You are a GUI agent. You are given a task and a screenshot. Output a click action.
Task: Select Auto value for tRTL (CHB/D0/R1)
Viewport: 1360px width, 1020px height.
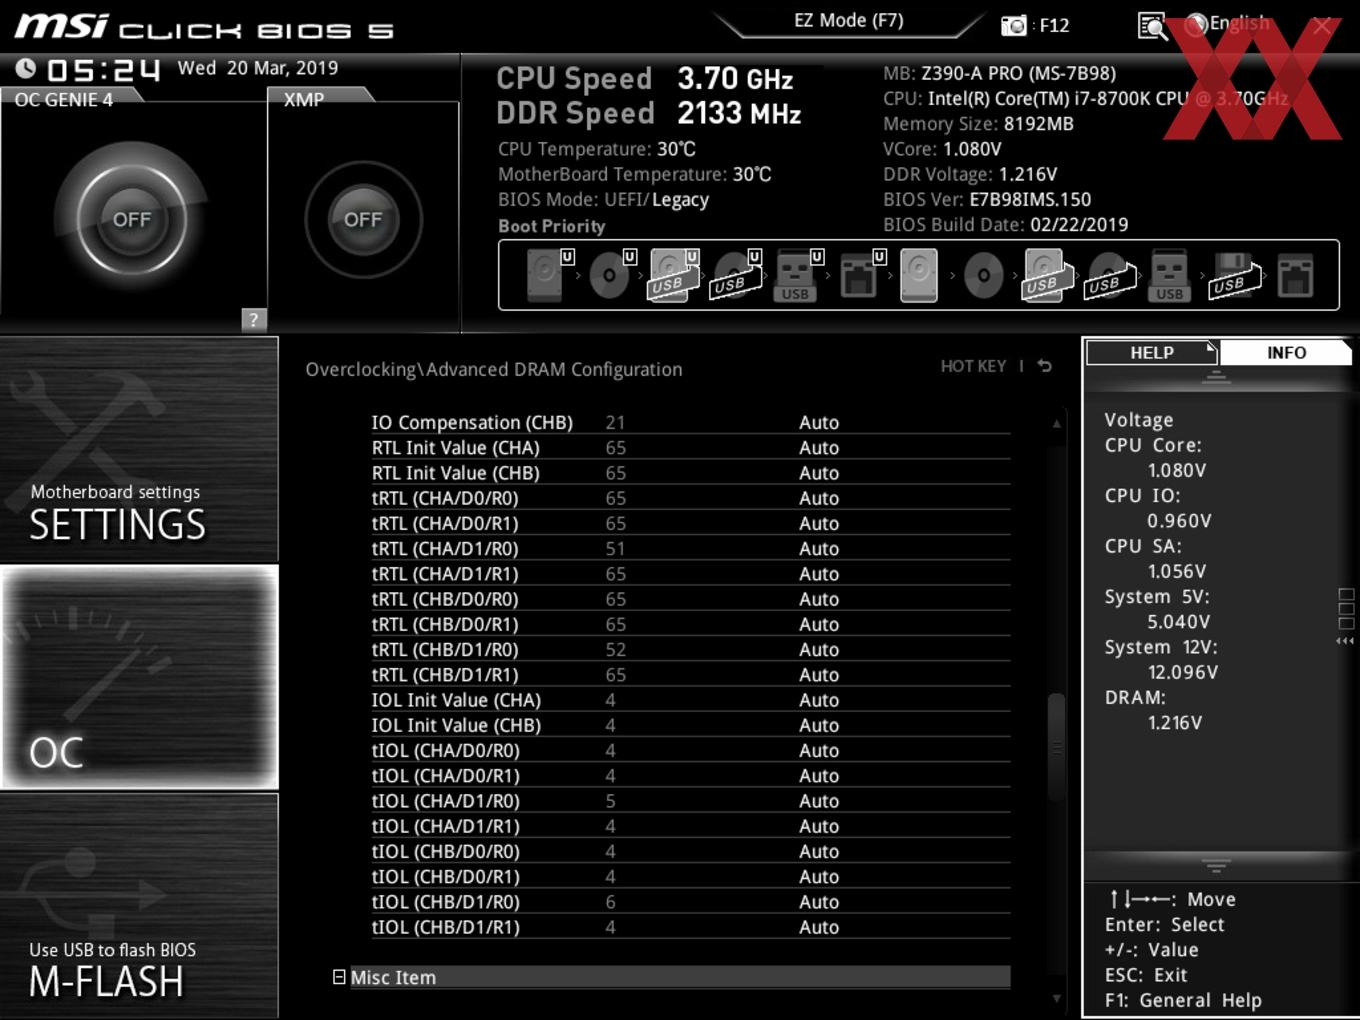click(x=819, y=624)
